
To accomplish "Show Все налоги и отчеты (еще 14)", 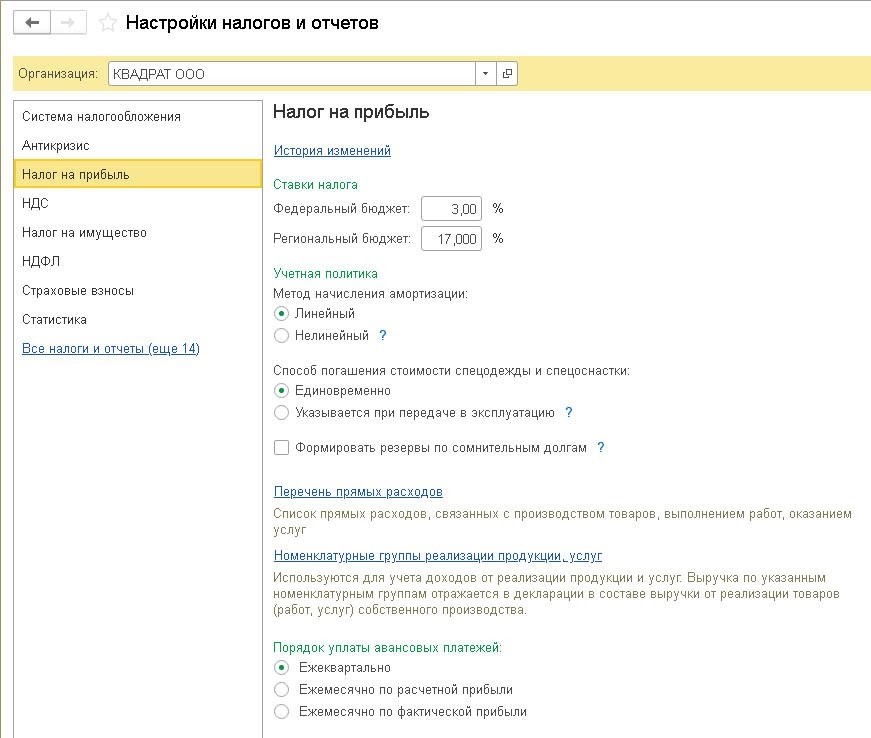I will click(x=110, y=348).
